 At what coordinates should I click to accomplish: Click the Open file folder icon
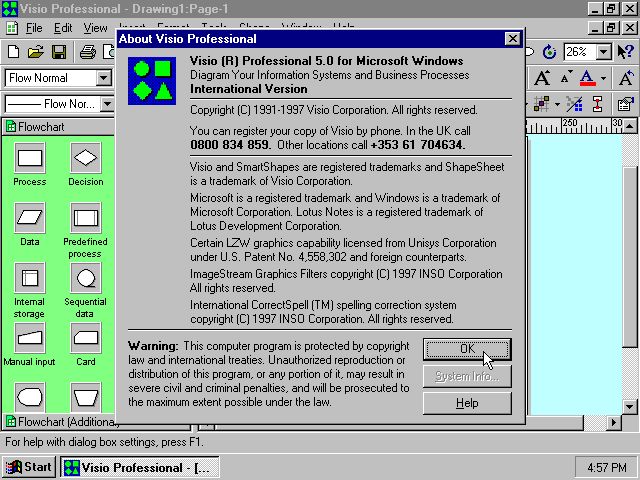click(x=36, y=52)
